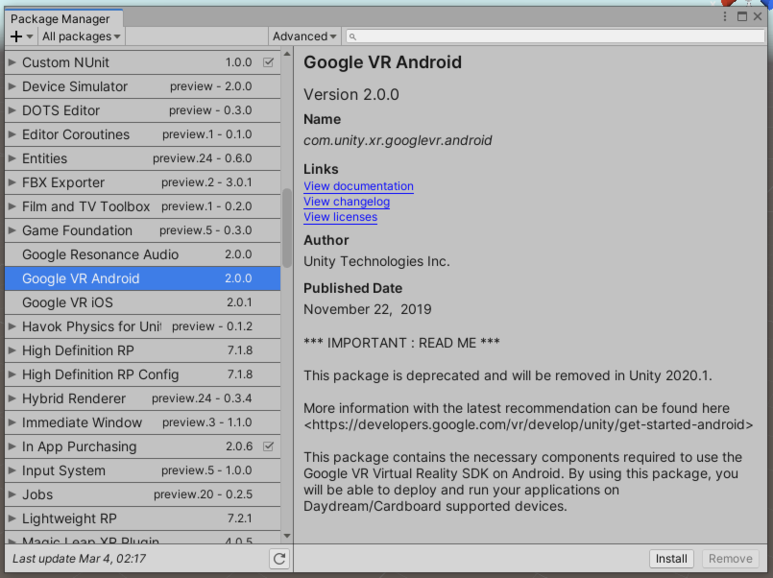Open the View documentation link
This screenshot has height=578, width=773.
click(358, 186)
